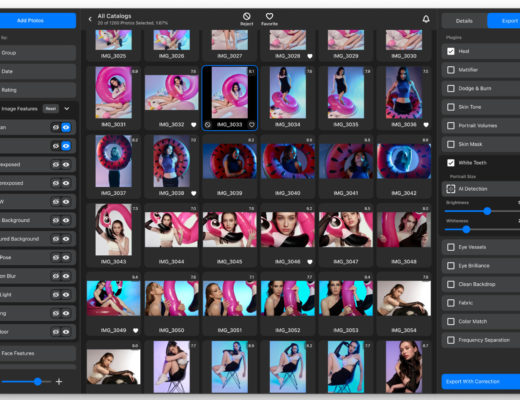The width and height of the screenshot is (520, 400).
Task: Toggle the eye icon in the 'door' row
Action: coord(66,332)
